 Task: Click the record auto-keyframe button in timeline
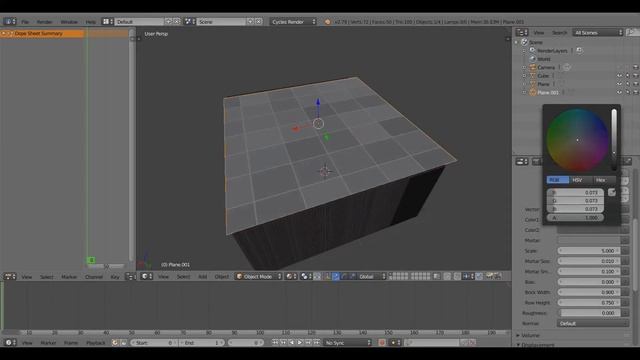[x=382, y=342]
